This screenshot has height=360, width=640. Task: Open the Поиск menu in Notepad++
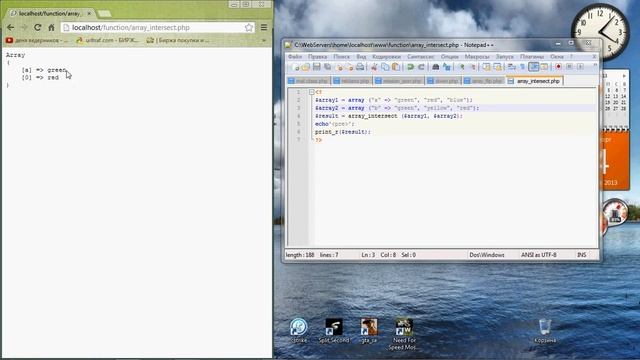342,57
